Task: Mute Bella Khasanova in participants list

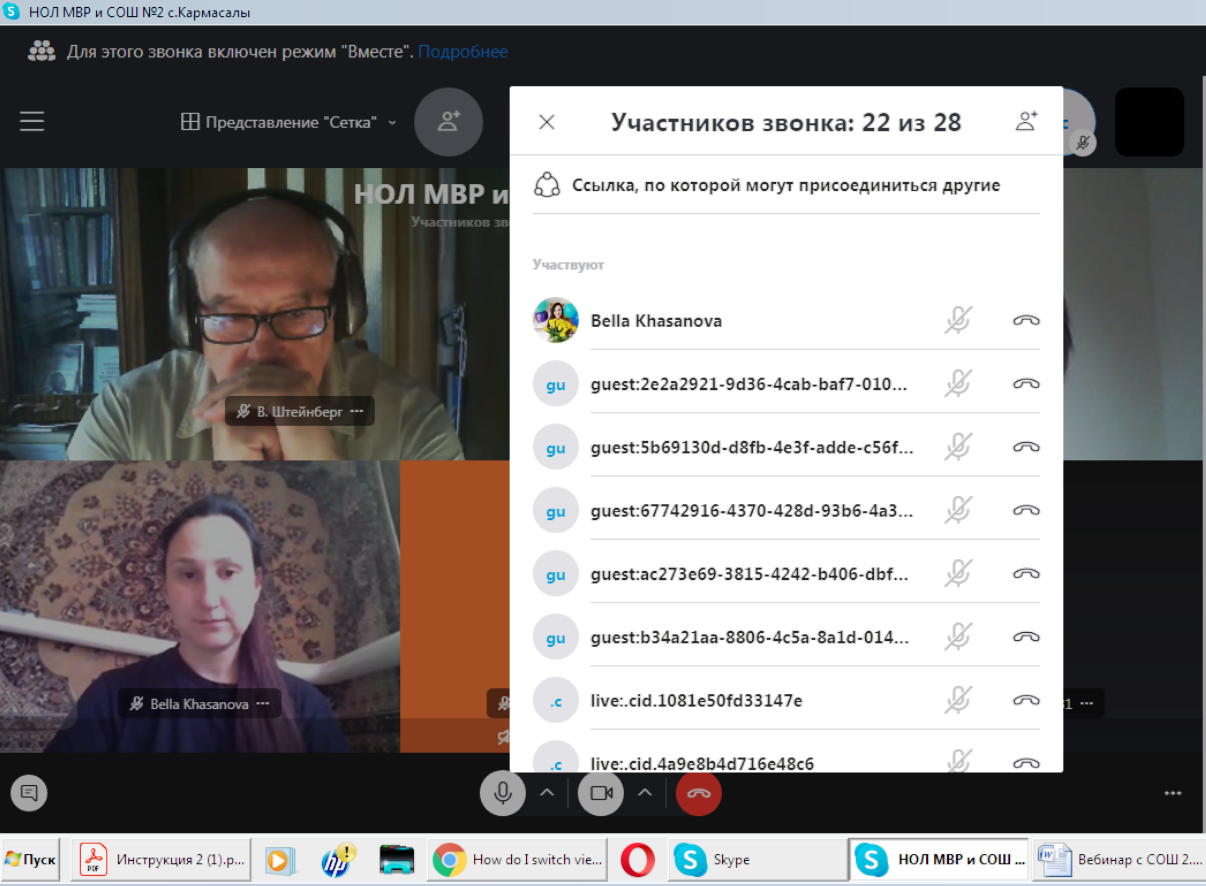Action: (x=958, y=321)
